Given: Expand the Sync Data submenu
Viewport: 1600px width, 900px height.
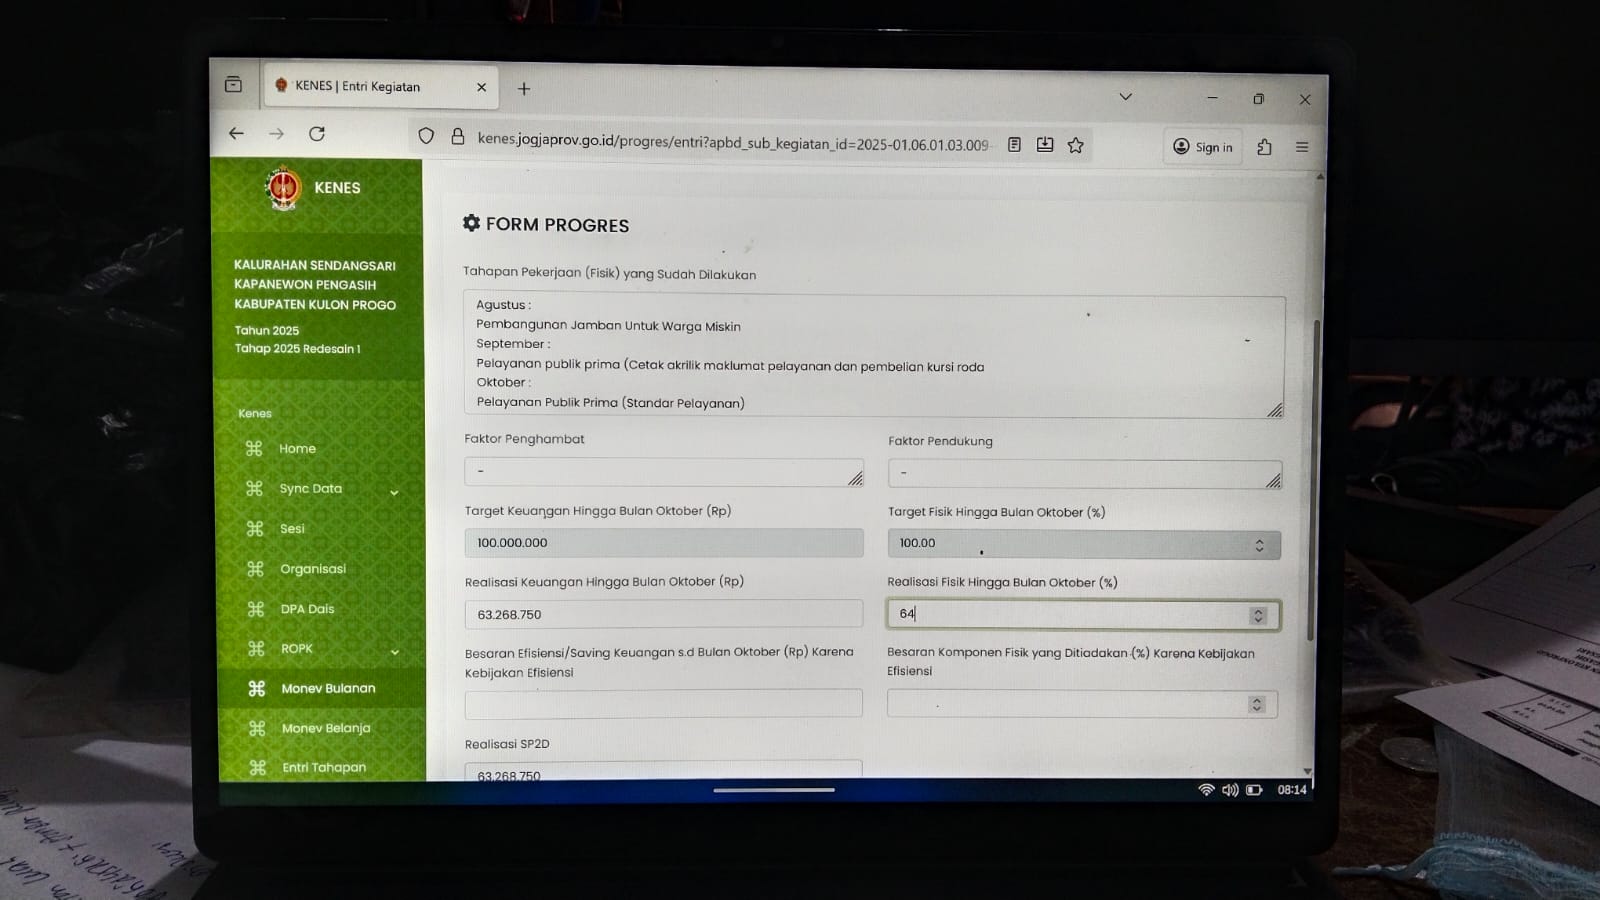Looking at the screenshot, I should 394,492.
